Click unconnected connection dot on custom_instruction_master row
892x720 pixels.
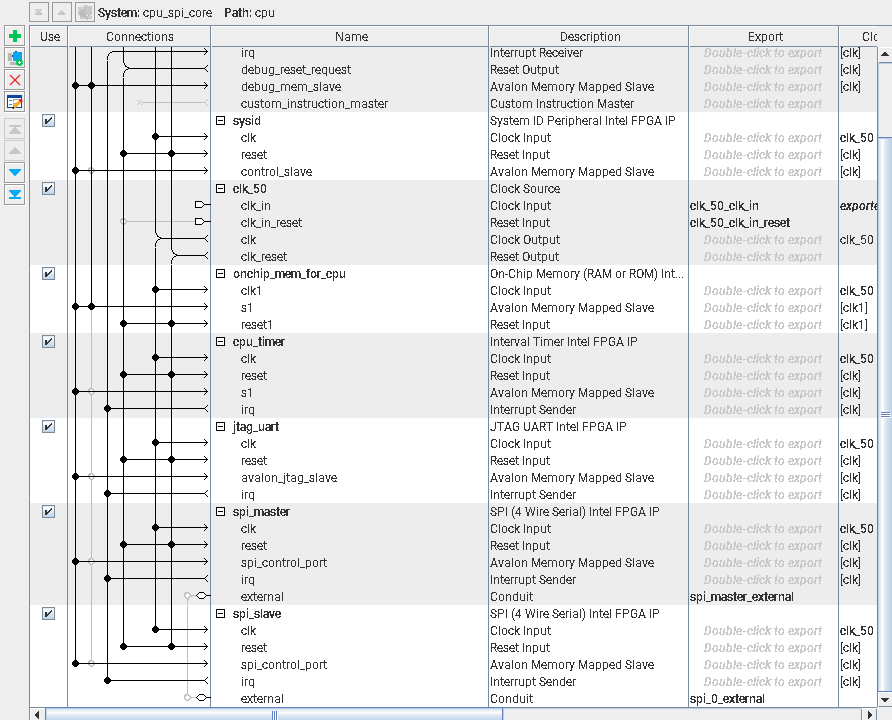click(x=139, y=102)
